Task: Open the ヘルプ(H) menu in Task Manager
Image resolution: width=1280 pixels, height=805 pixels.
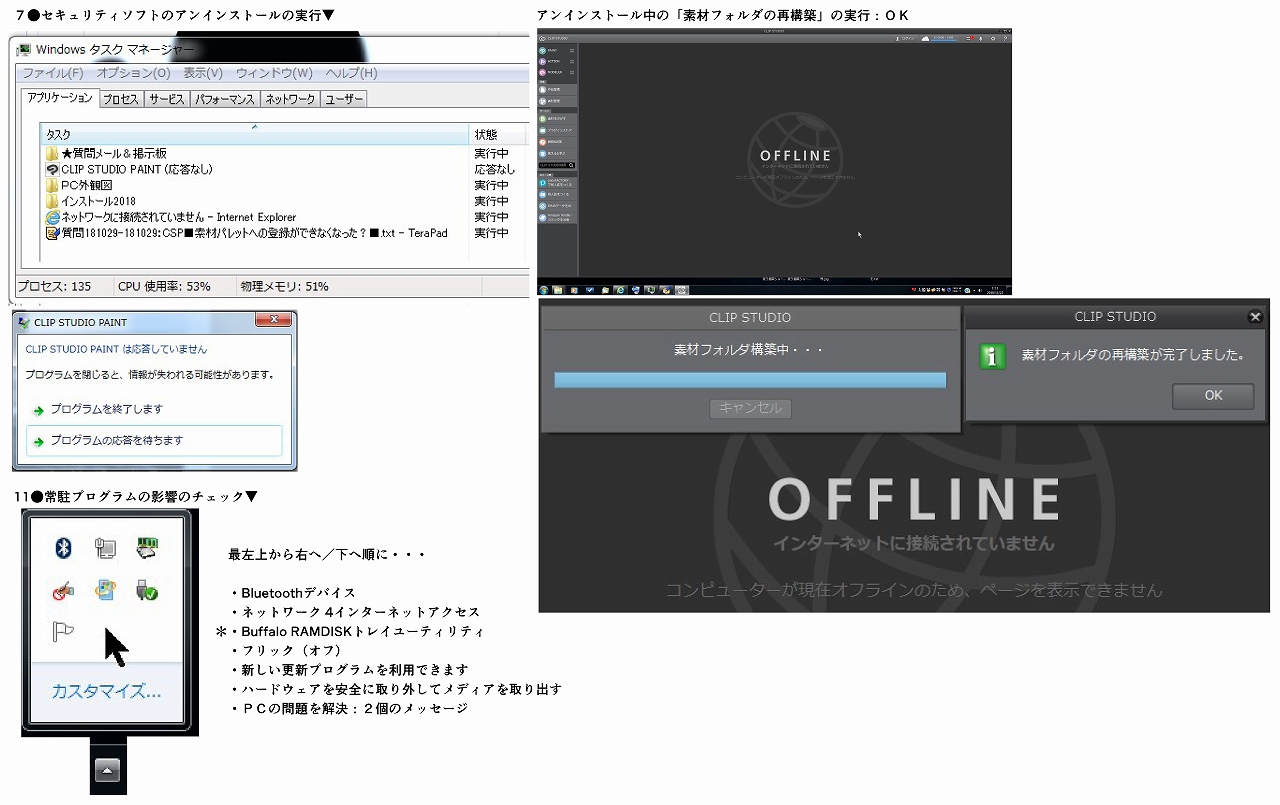Action: (x=351, y=73)
